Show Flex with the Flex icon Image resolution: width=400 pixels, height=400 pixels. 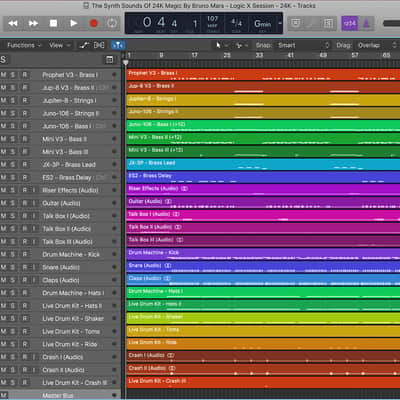99,45
